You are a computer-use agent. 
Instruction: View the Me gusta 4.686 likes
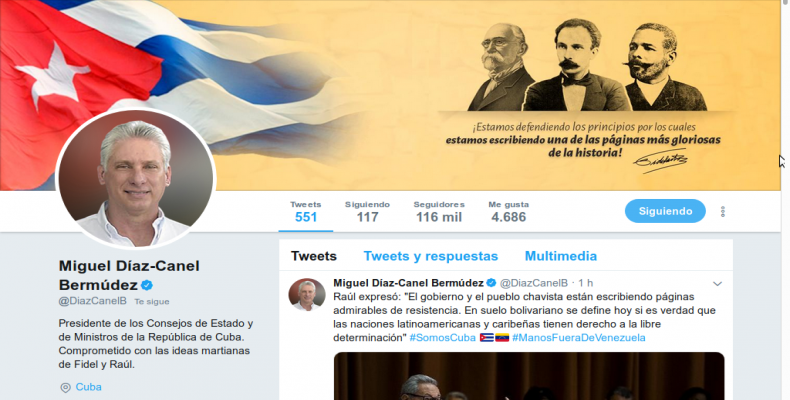point(508,212)
